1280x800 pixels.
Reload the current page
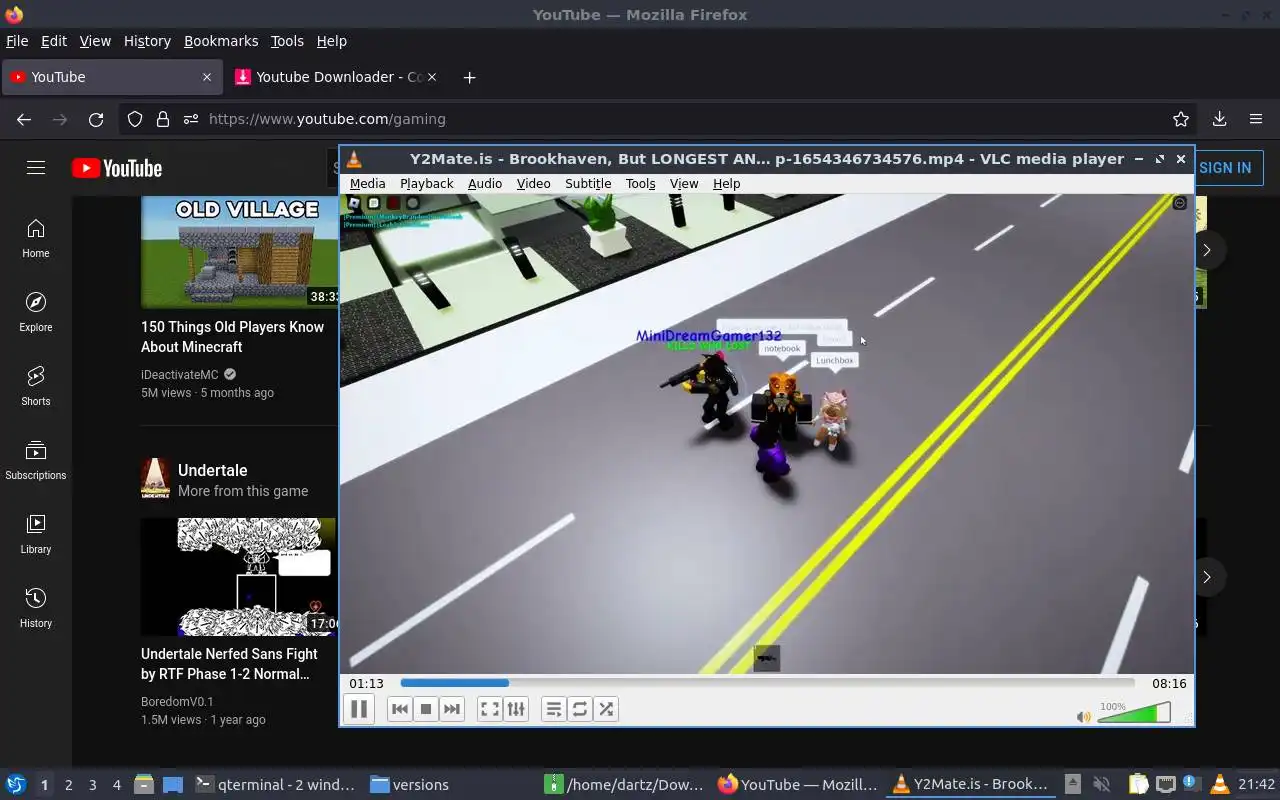(x=96, y=119)
